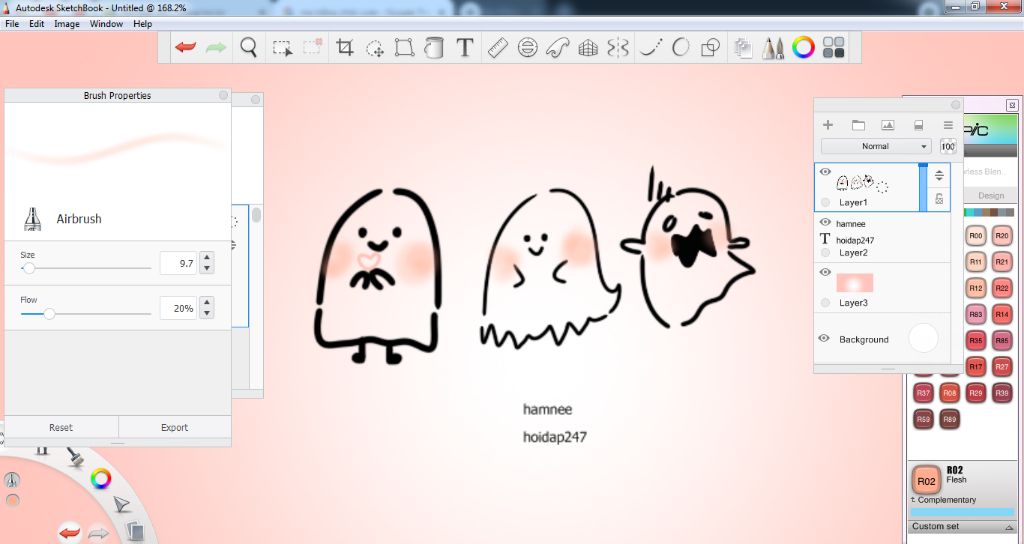Toggle the Symmetry tool
Viewport: 1024px width, 544px height.
point(617,47)
